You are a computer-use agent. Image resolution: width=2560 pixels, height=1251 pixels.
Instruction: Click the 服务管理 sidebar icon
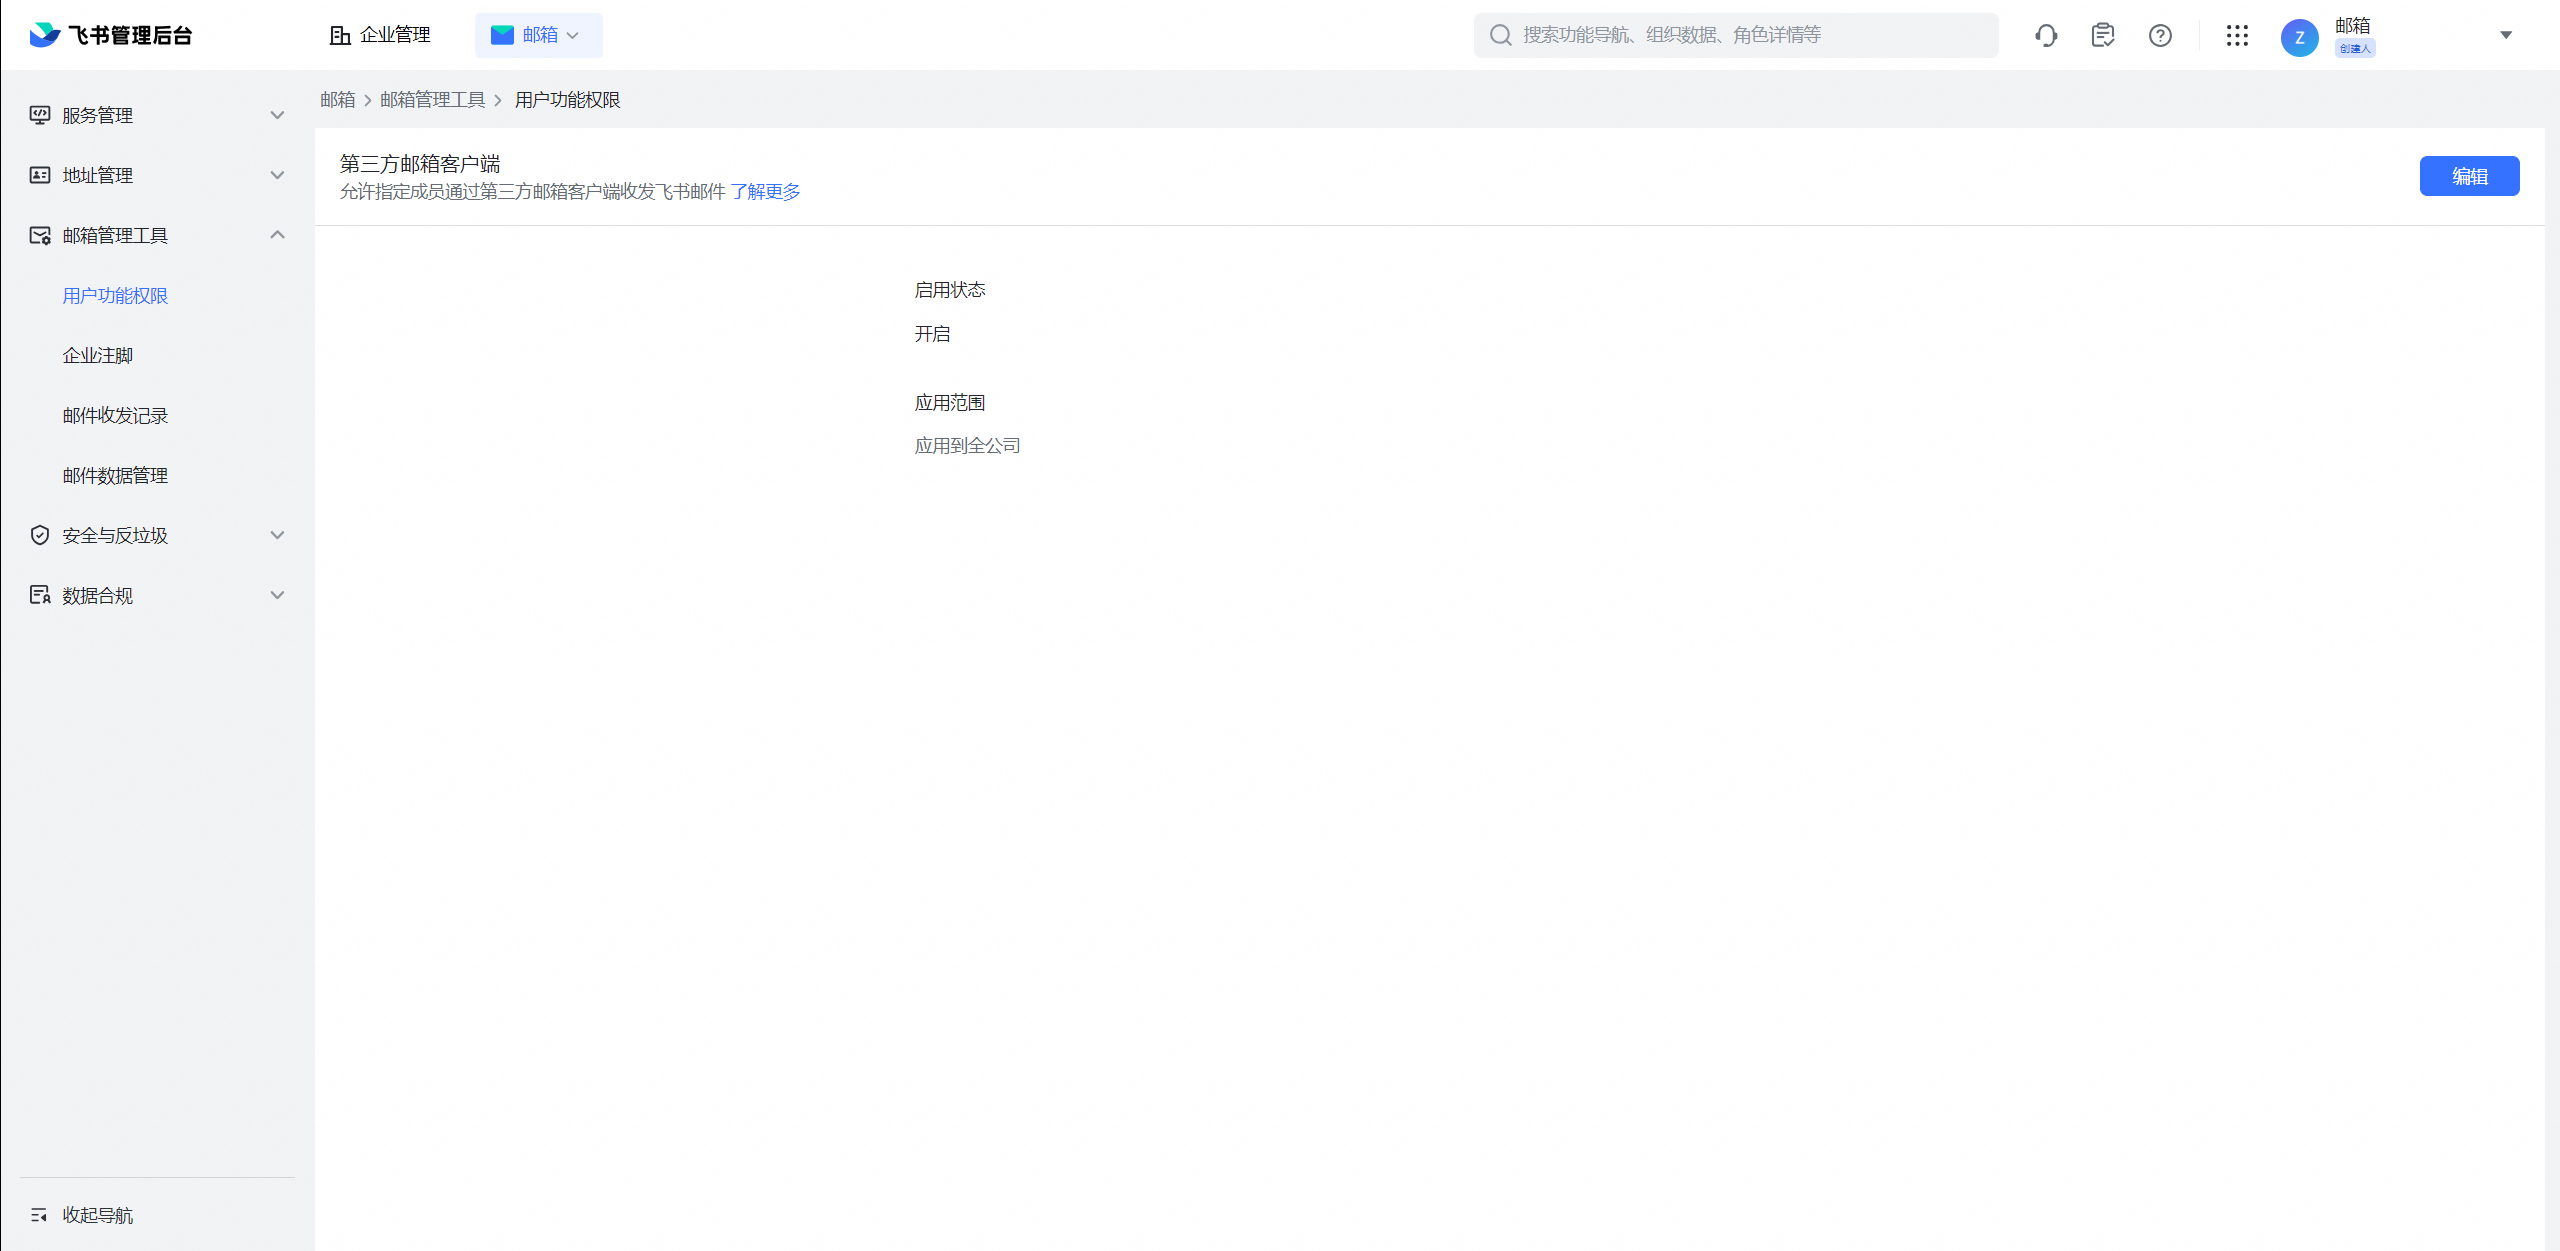(40, 115)
